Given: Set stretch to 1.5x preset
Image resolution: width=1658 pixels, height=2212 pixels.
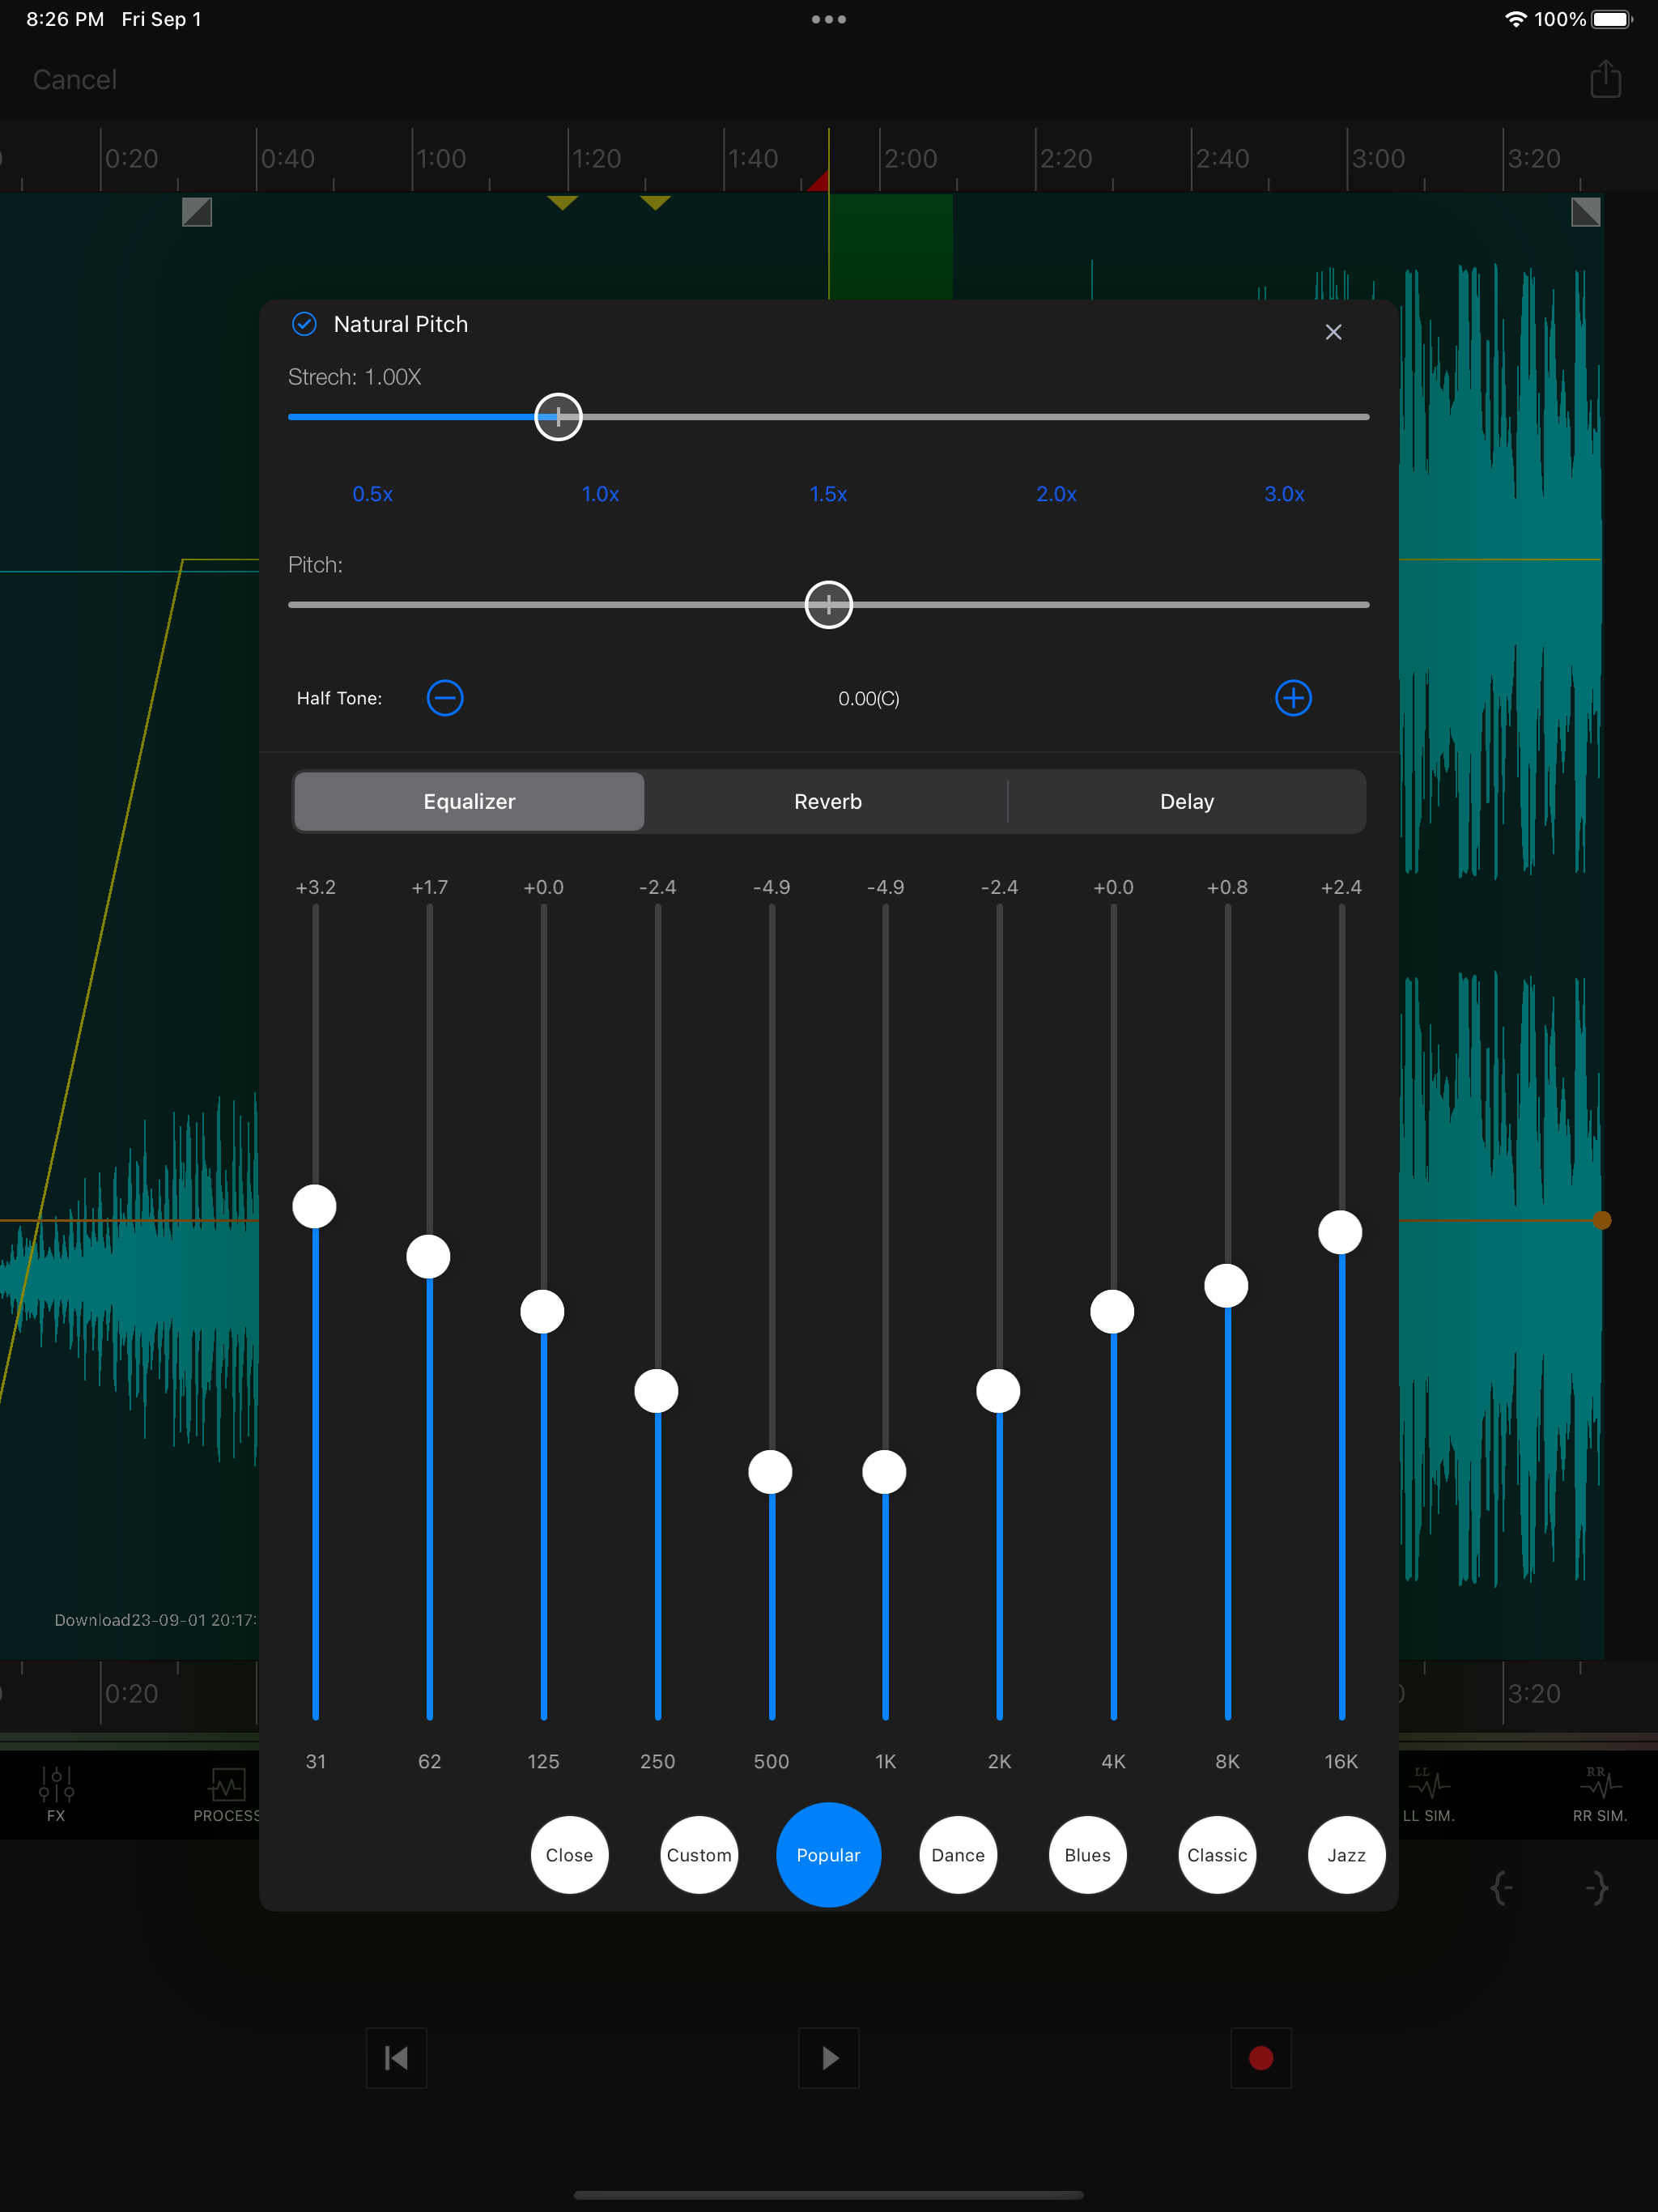Looking at the screenshot, I should 828,494.
